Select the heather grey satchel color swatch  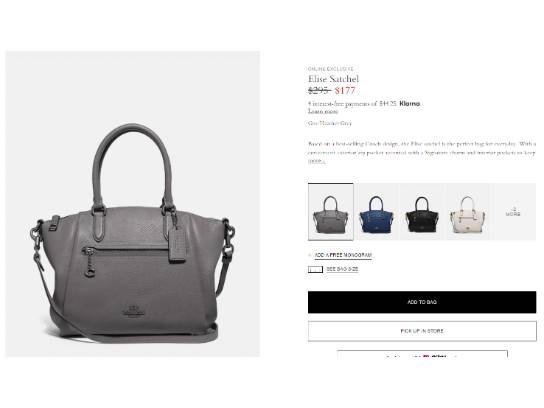tap(331, 212)
